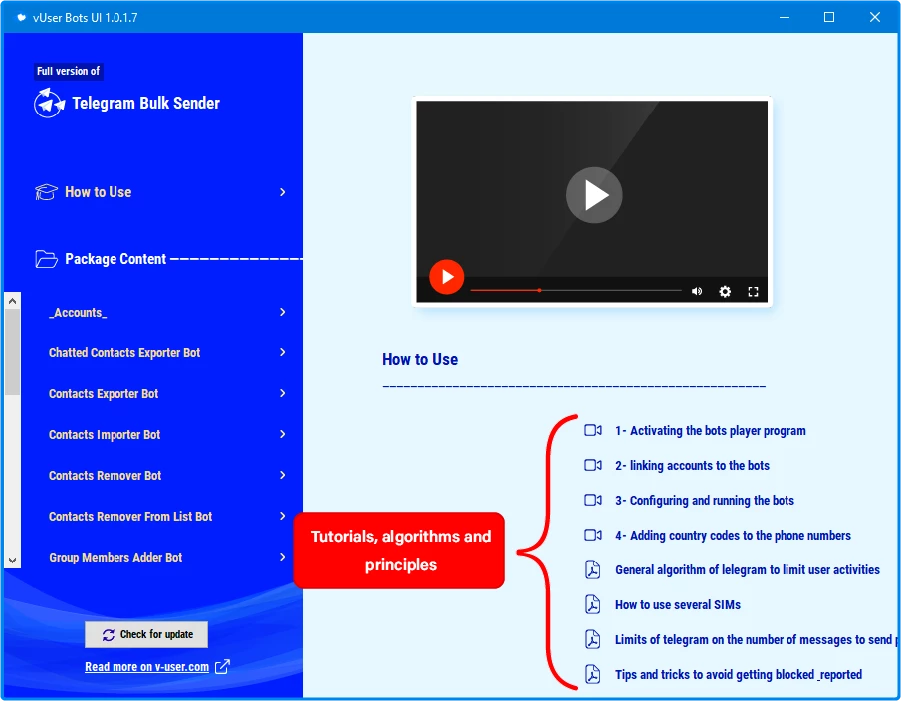Mute the video with the speaker icon
The width and height of the screenshot is (901, 701).
696,291
